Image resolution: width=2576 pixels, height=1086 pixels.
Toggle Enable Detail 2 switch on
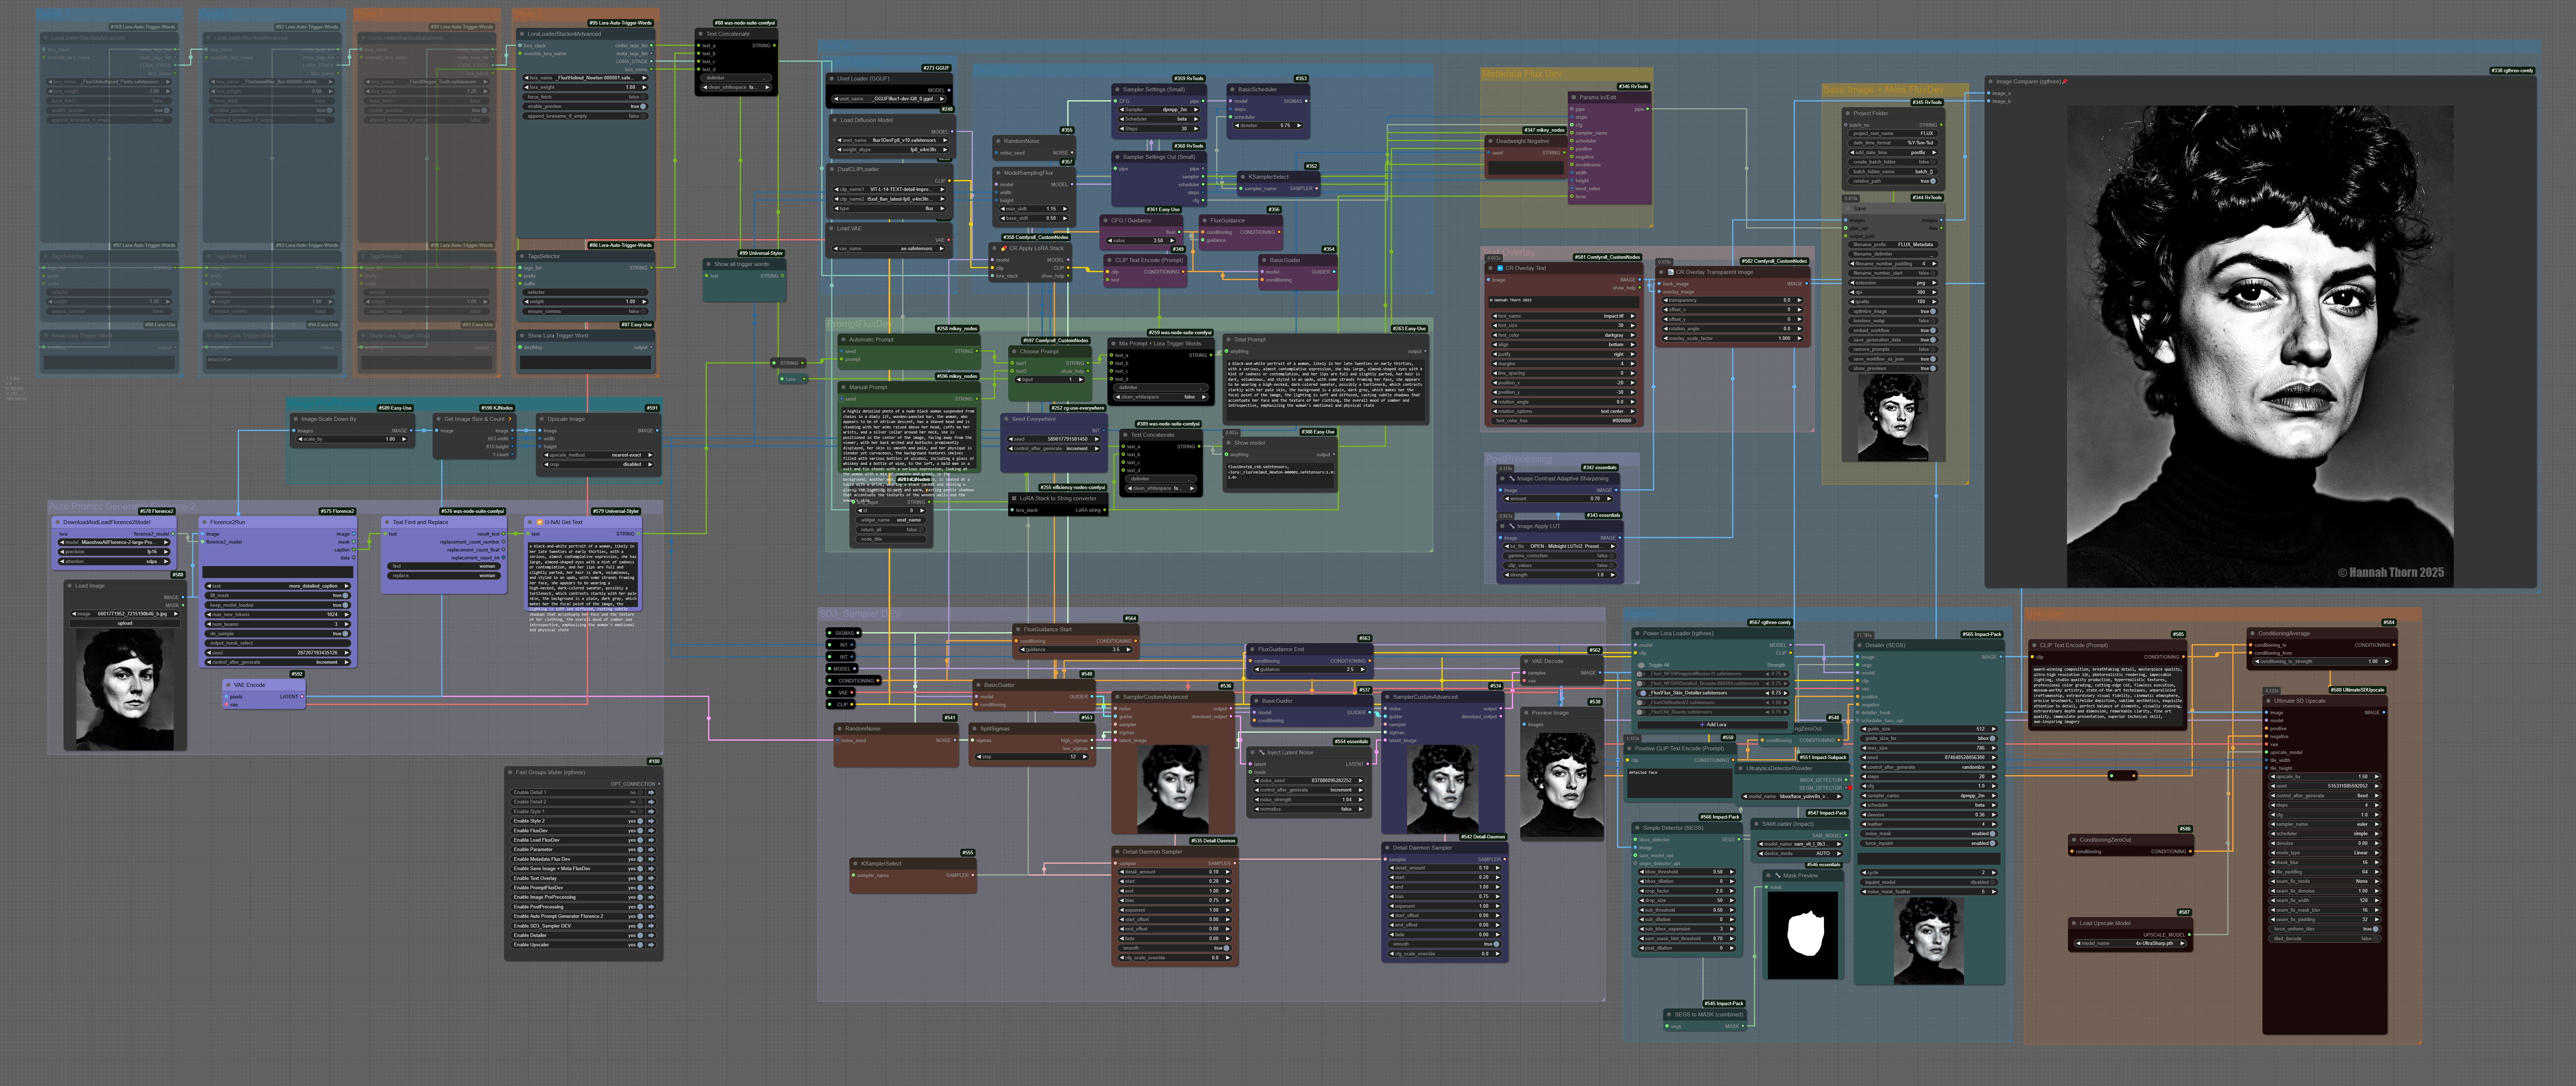[x=641, y=802]
